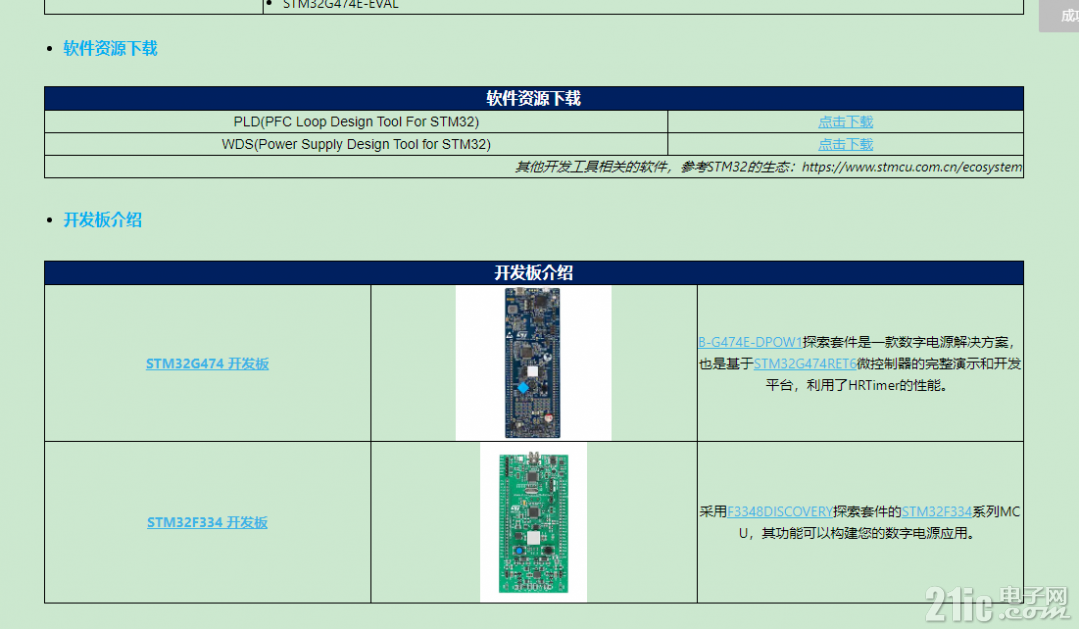Image resolution: width=1079 pixels, height=629 pixels.
Task: View the green STM32F334 board image
Action: coord(533,522)
